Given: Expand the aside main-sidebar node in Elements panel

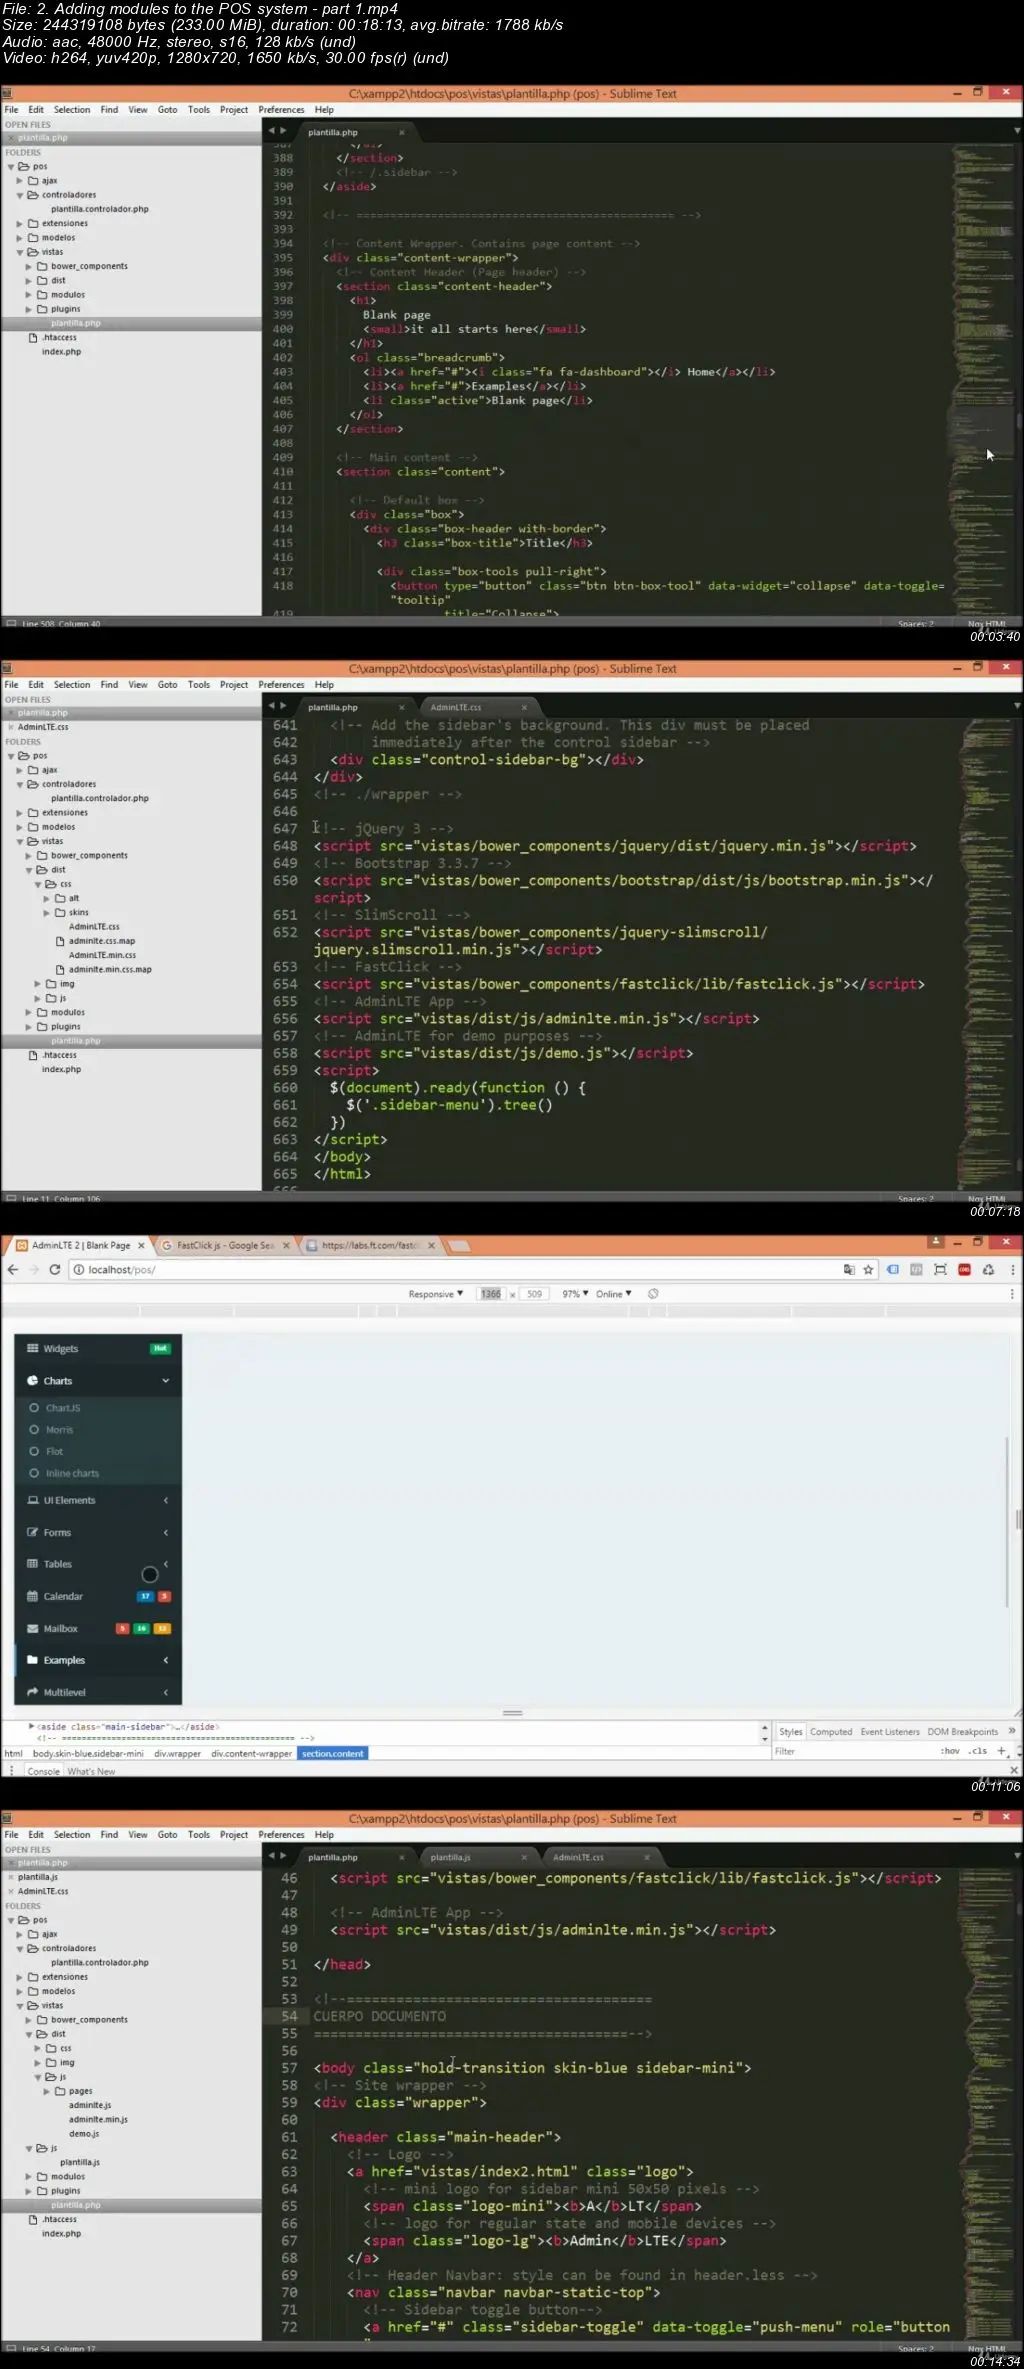Looking at the screenshot, I should (x=31, y=1726).
